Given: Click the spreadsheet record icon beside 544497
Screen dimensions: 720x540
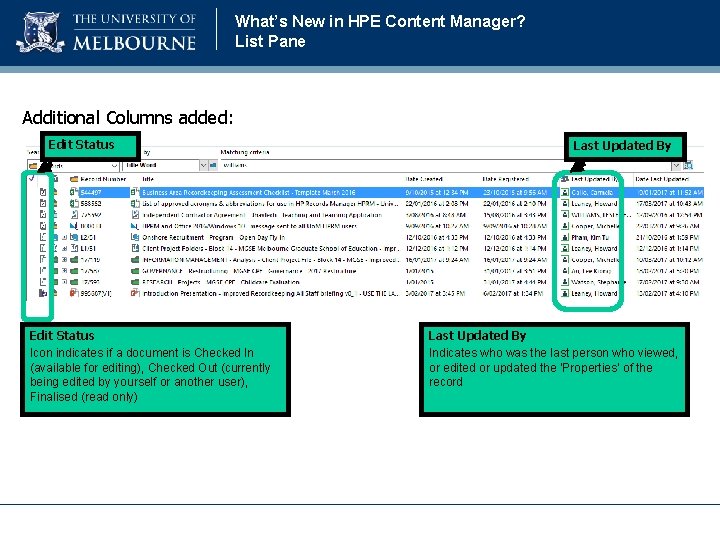Looking at the screenshot, I should point(74,192).
